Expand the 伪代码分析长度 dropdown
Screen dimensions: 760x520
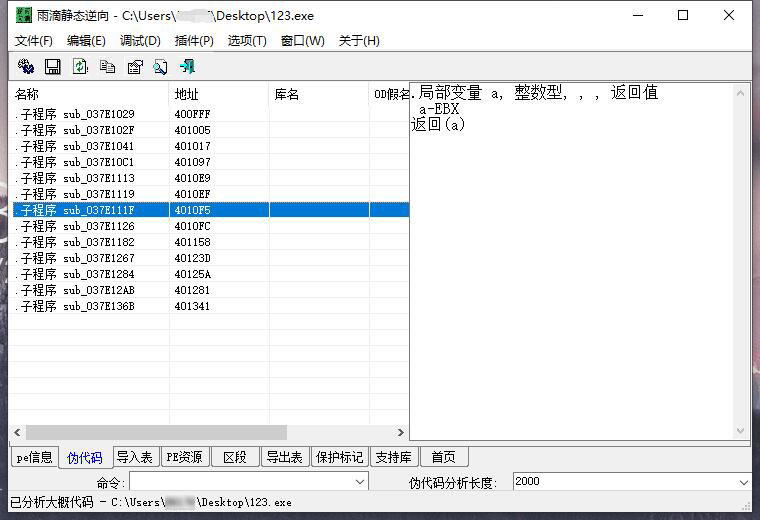click(x=742, y=482)
